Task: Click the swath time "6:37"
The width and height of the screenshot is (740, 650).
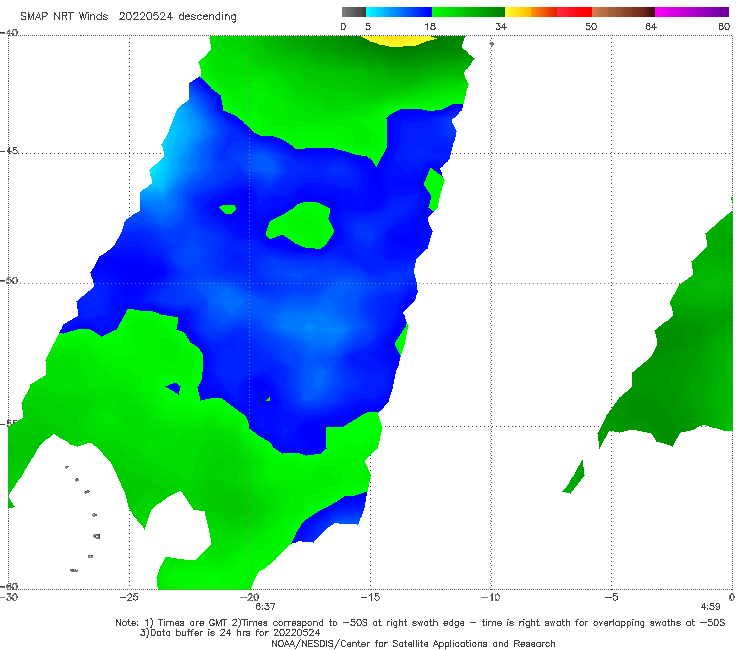Action: tap(265, 607)
